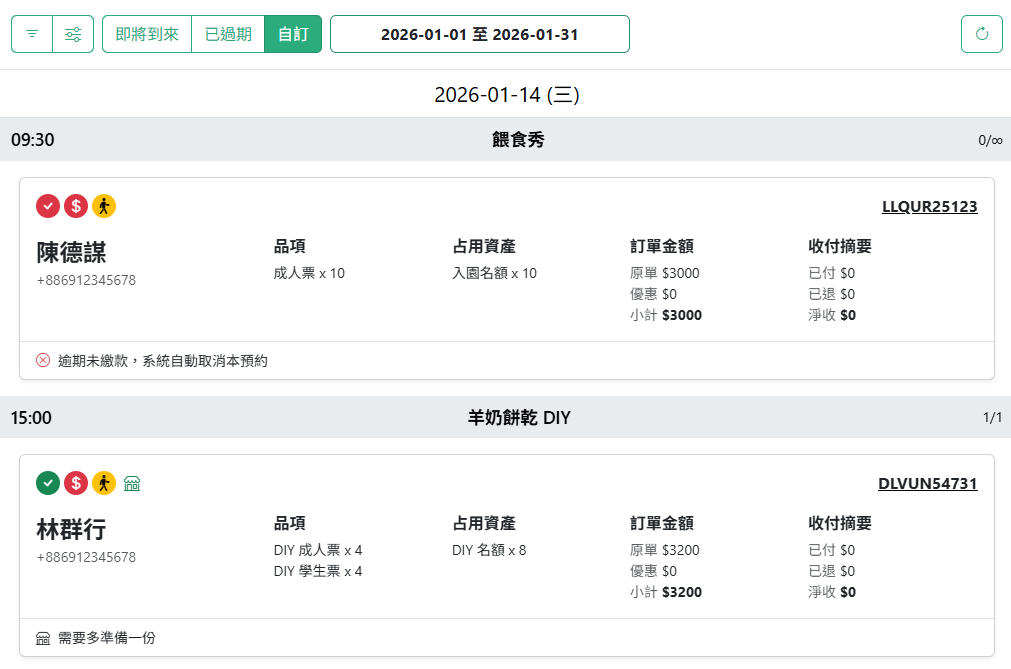Screen dimensions: 1011x669
Task: Click the yellow walking attendance icon on 林群行's booking
Action: tap(104, 483)
